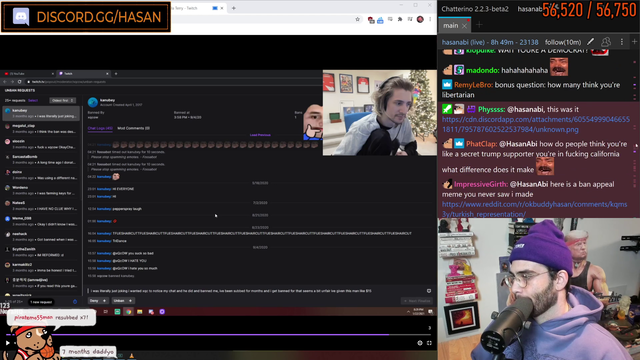
Task: Open the Chrome three-dot menu
Action: [430, 19]
